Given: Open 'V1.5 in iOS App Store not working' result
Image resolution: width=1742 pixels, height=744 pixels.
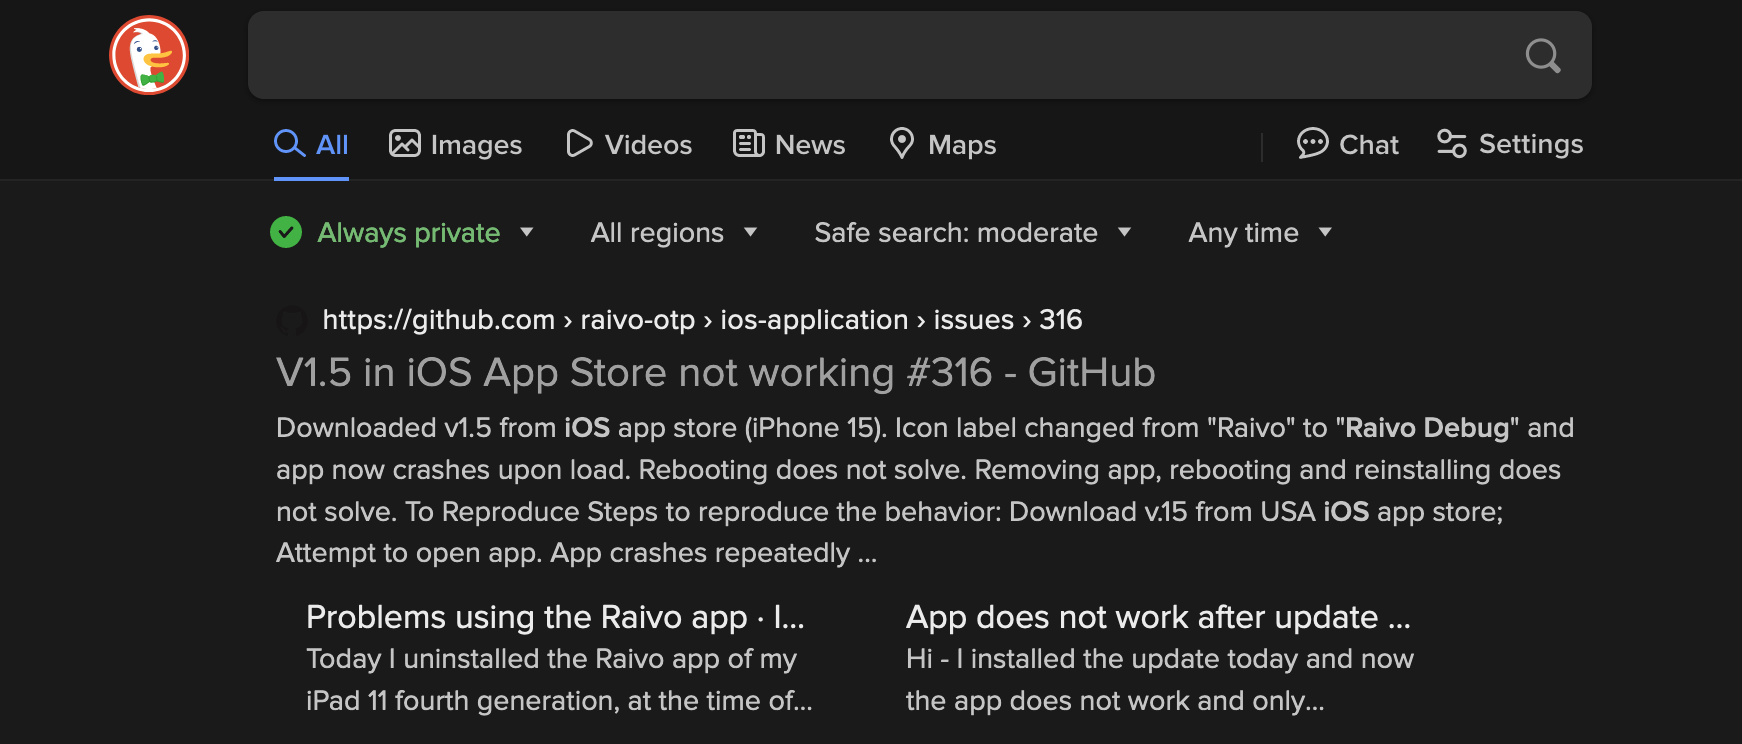Looking at the screenshot, I should click(x=715, y=373).
